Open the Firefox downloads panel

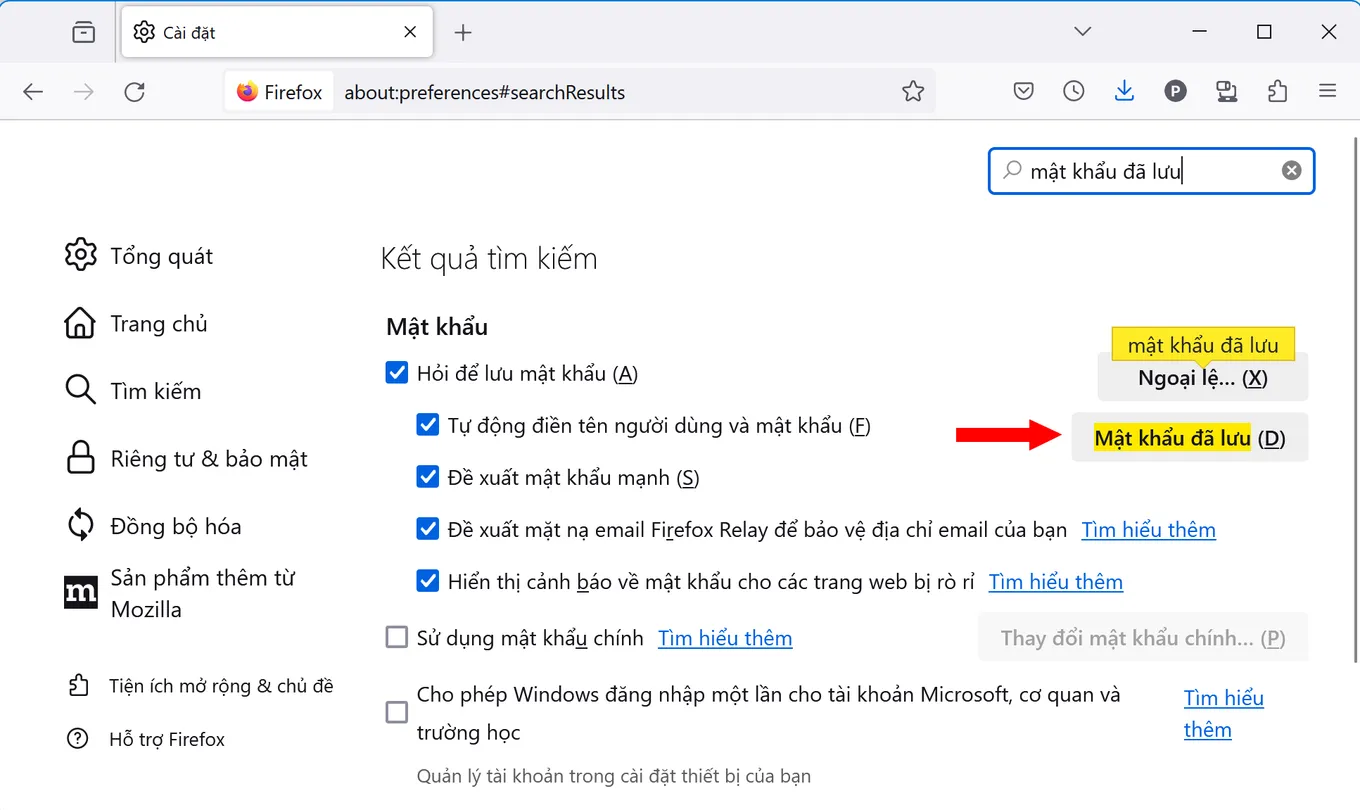click(1124, 91)
